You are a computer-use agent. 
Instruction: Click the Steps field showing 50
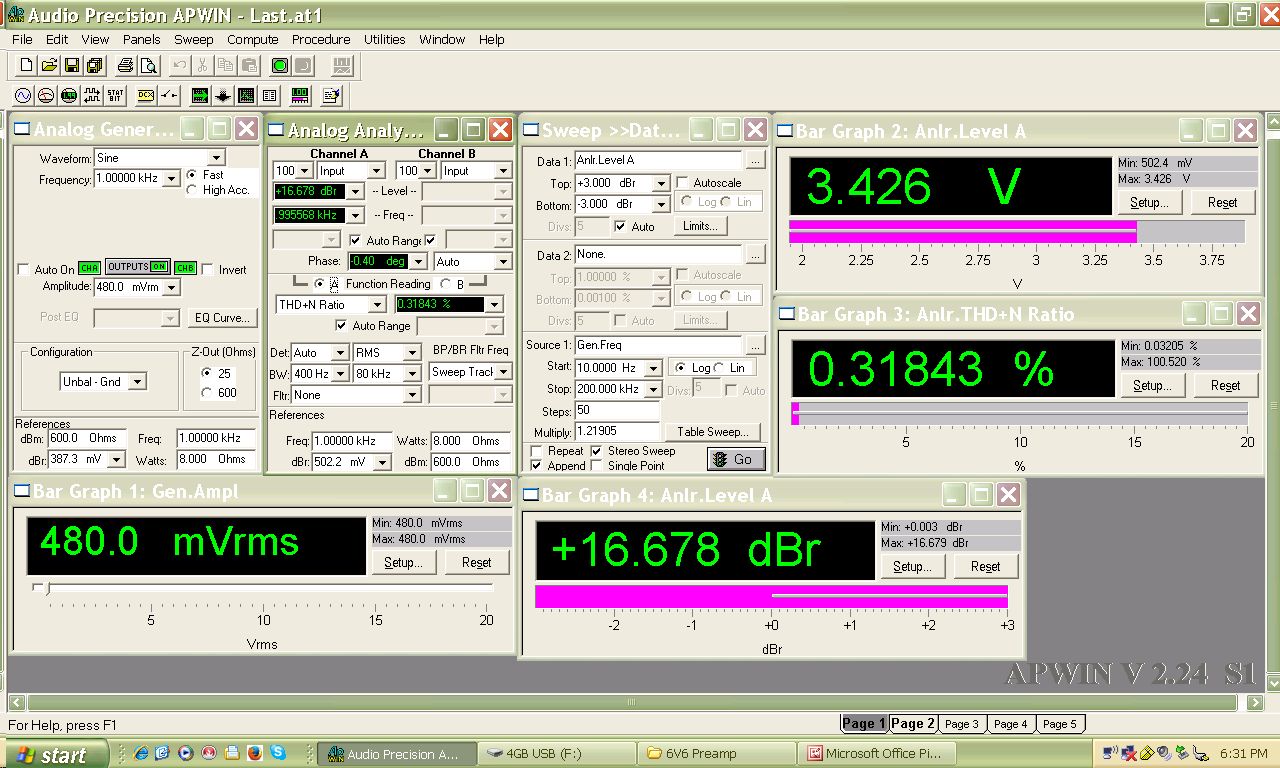click(618, 411)
